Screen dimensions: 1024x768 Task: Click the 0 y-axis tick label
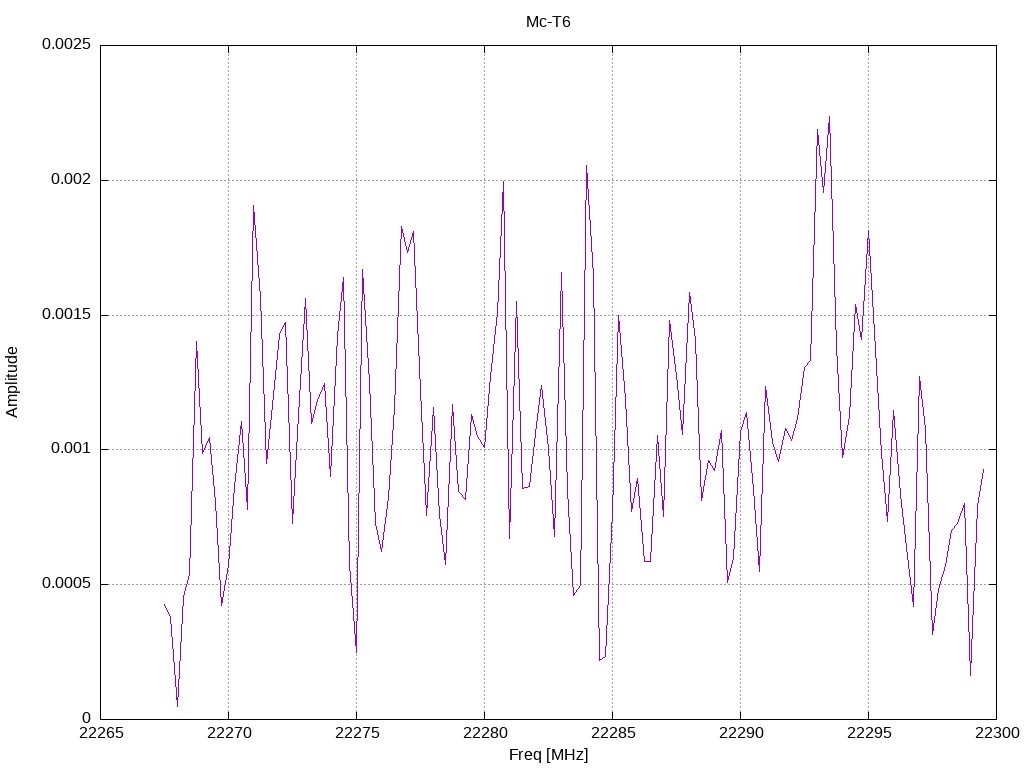pyautogui.click(x=87, y=718)
